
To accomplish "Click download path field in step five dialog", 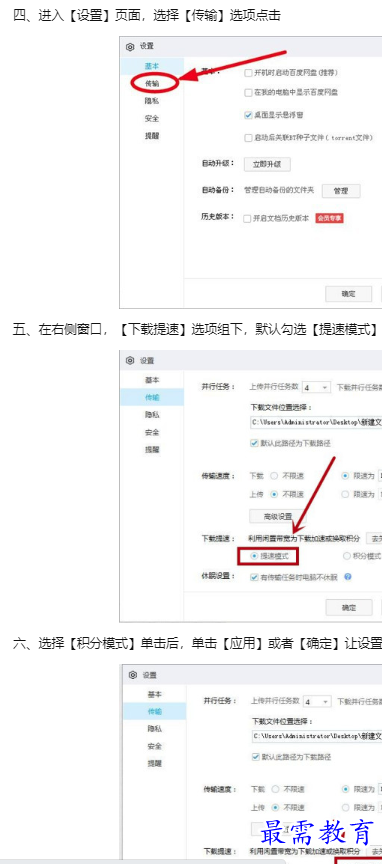I will coord(316,422).
